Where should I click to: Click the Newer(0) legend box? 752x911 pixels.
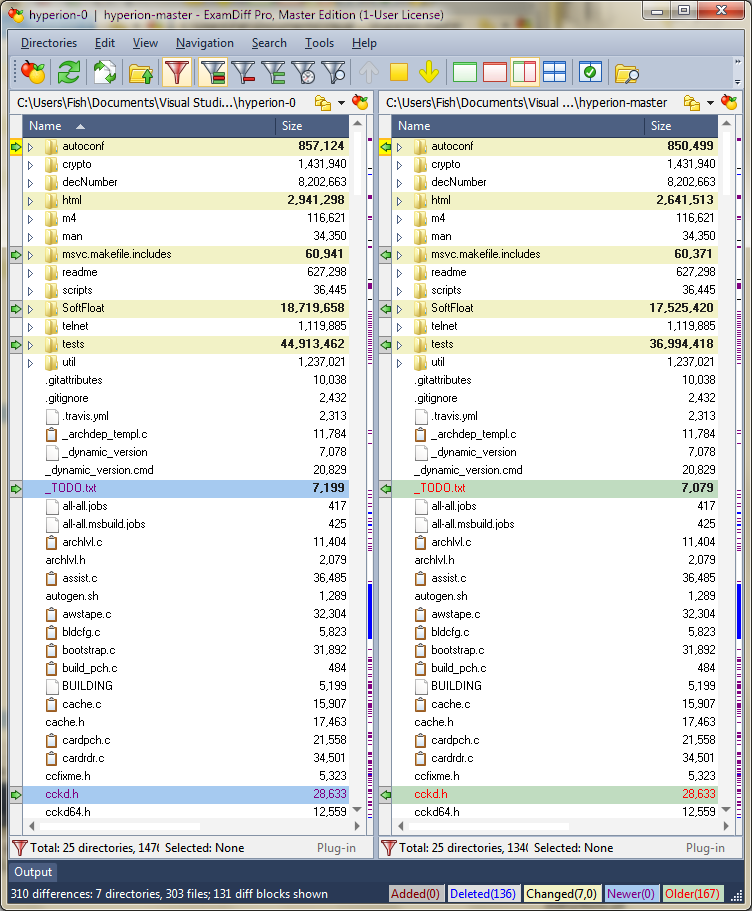[631, 894]
